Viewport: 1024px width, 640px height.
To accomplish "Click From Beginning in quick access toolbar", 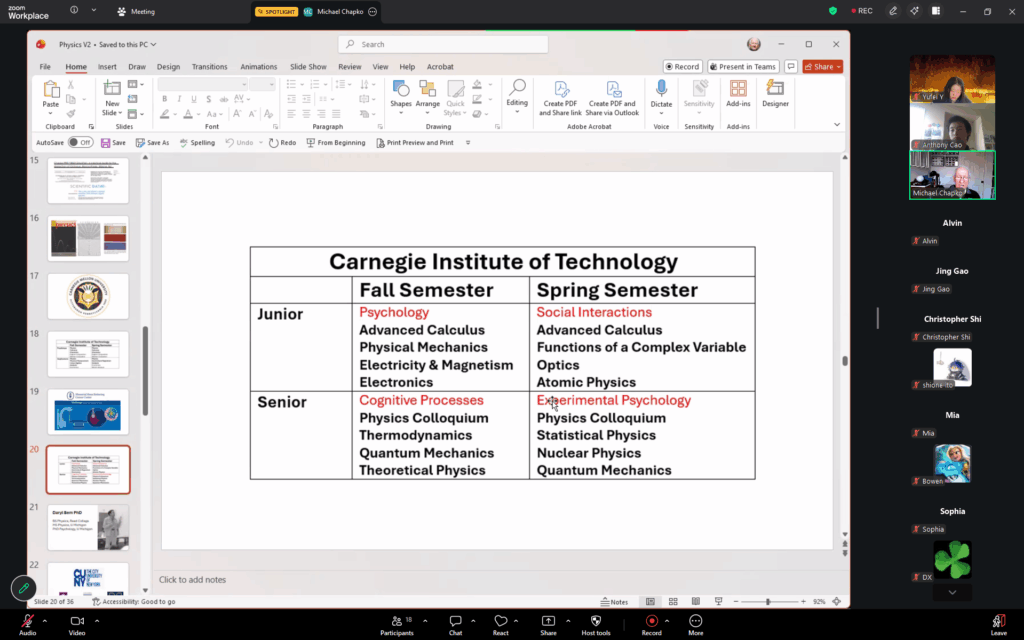I will [x=336, y=143].
